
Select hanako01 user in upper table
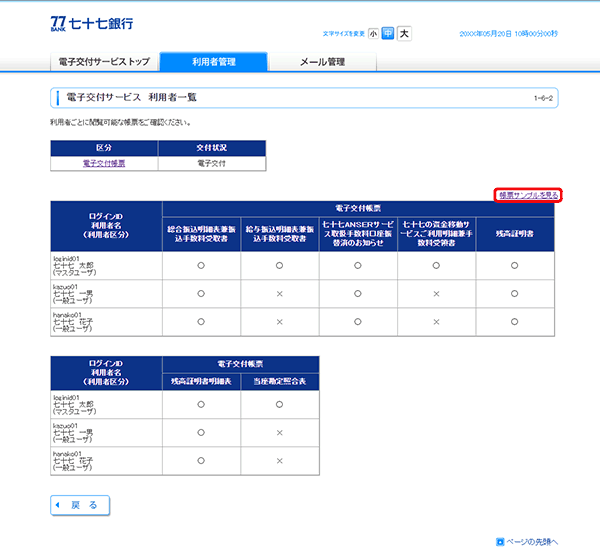[106, 322]
